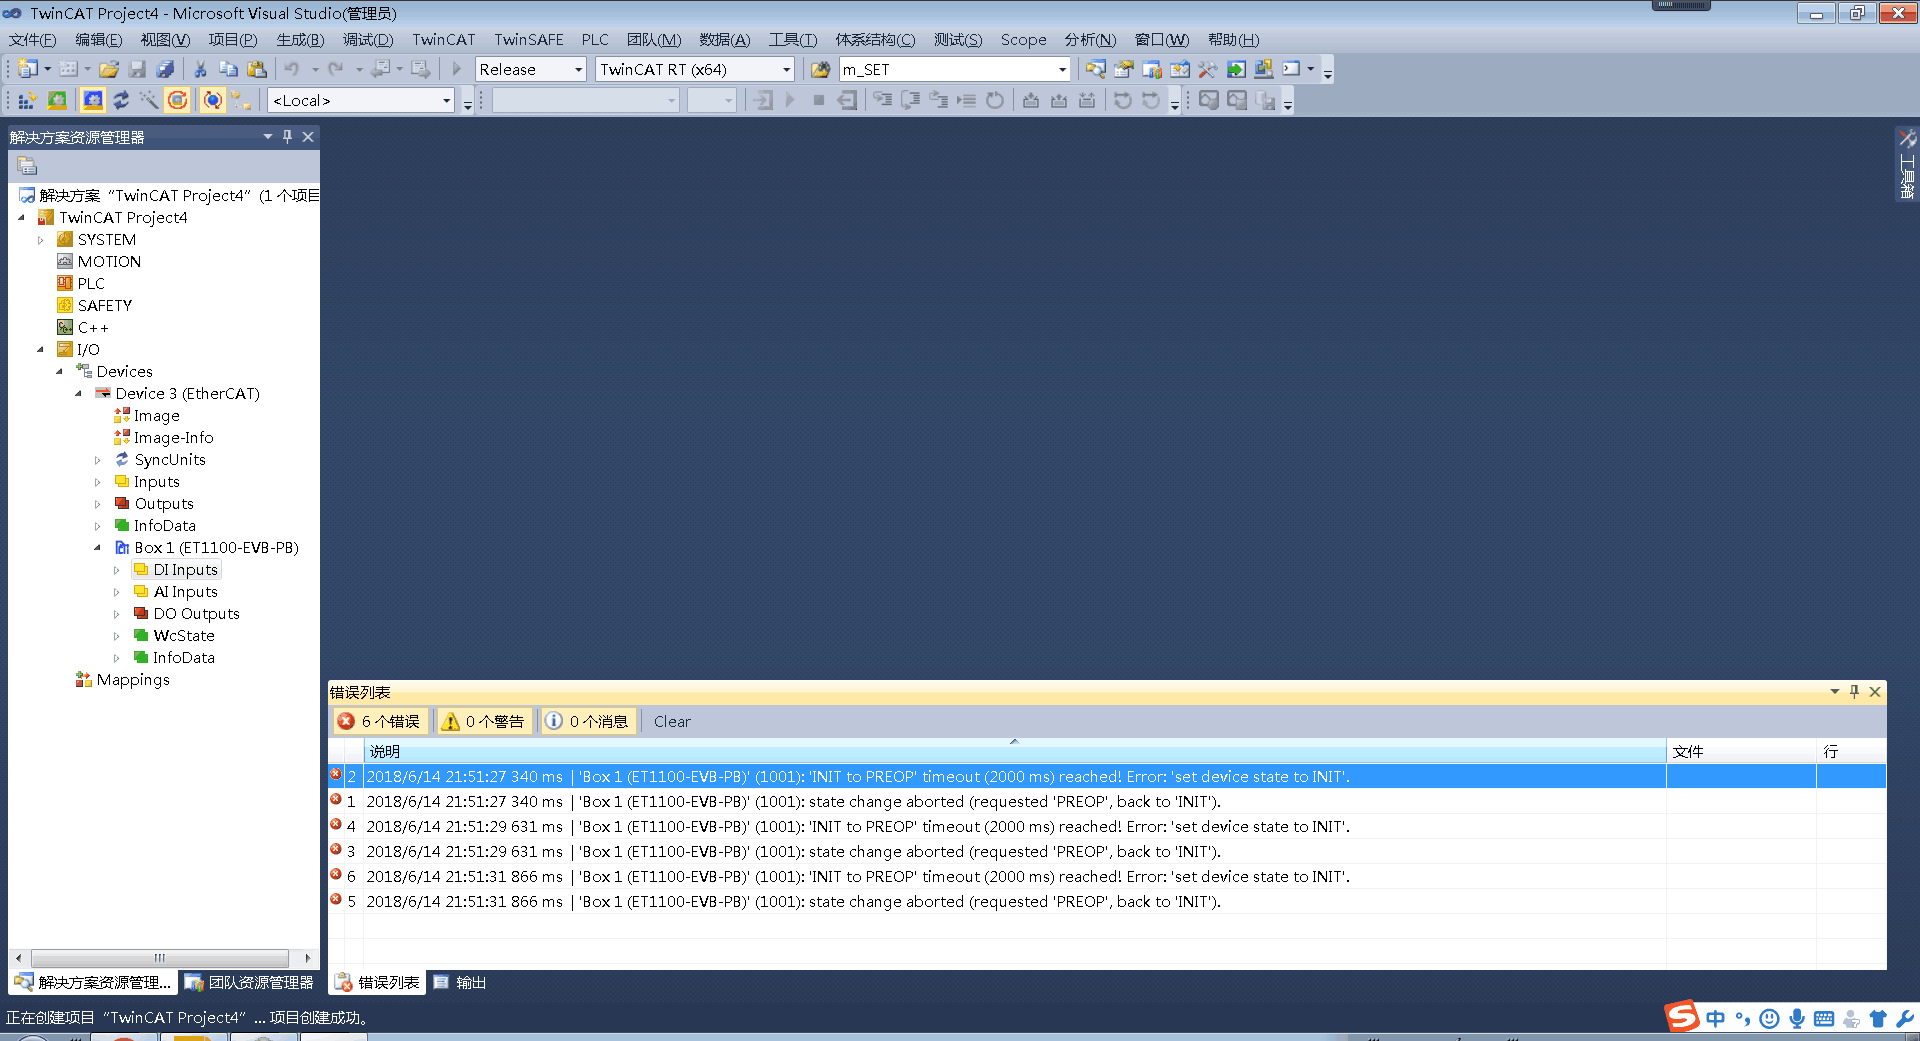
Task: Sort by the 文件 column header
Action: coord(1741,751)
